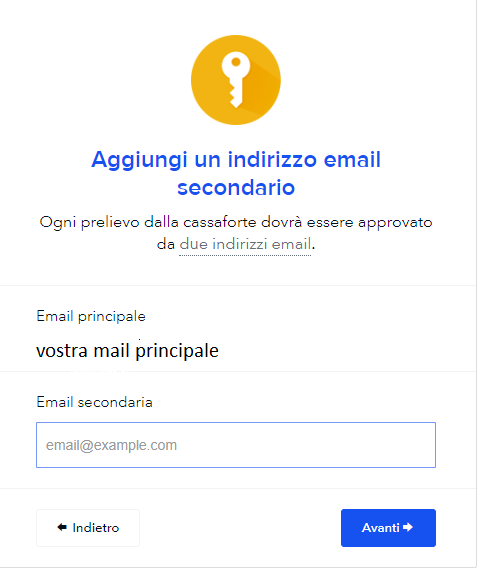Focus the Email secondaria input field
478x570 pixels.
236,445
